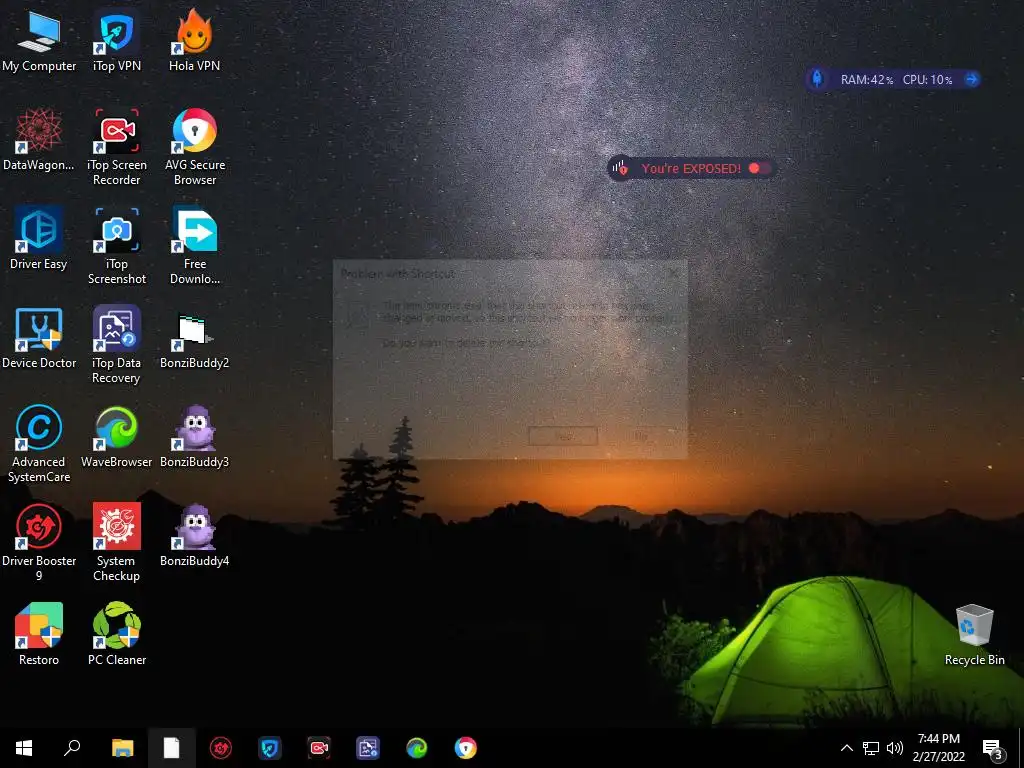Screen dimensions: 1024x768
Task: Open Driver Booster from the taskbar
Action: 221,748
